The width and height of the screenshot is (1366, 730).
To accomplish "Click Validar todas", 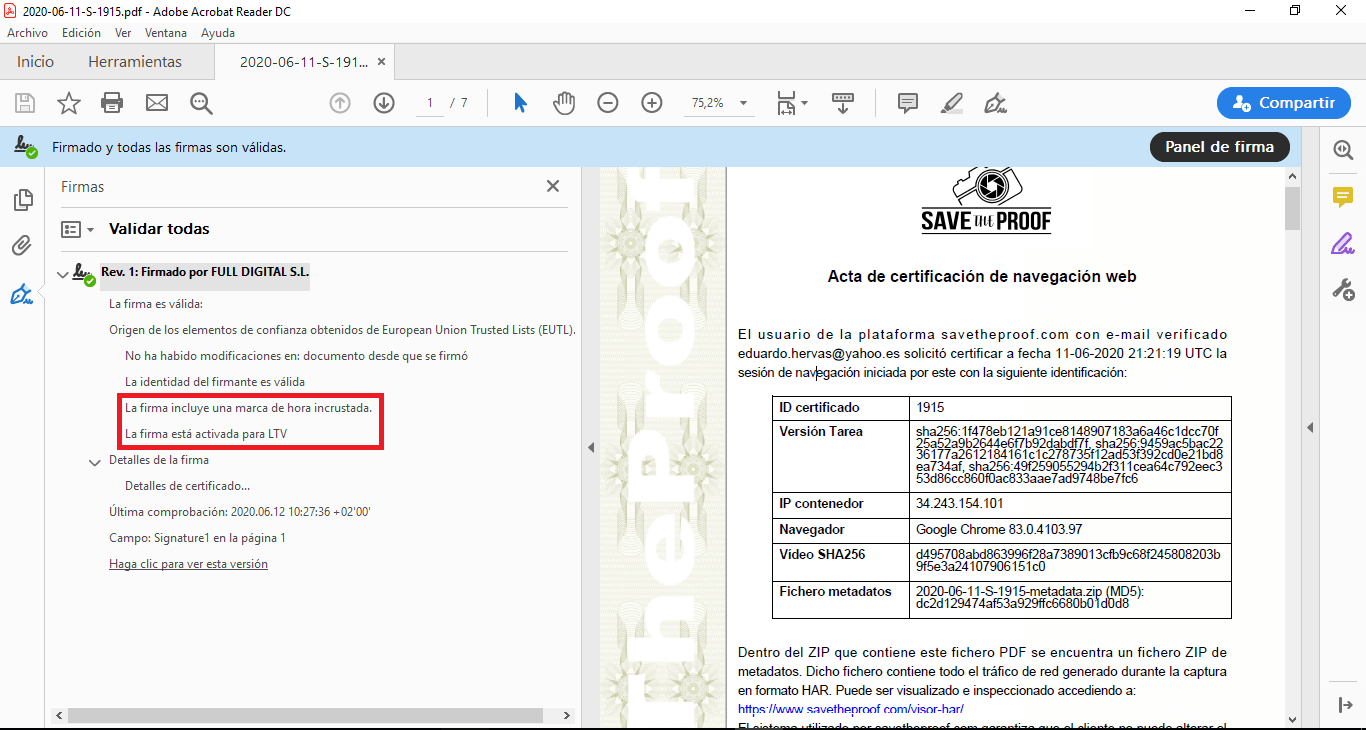I will point(159,229).
